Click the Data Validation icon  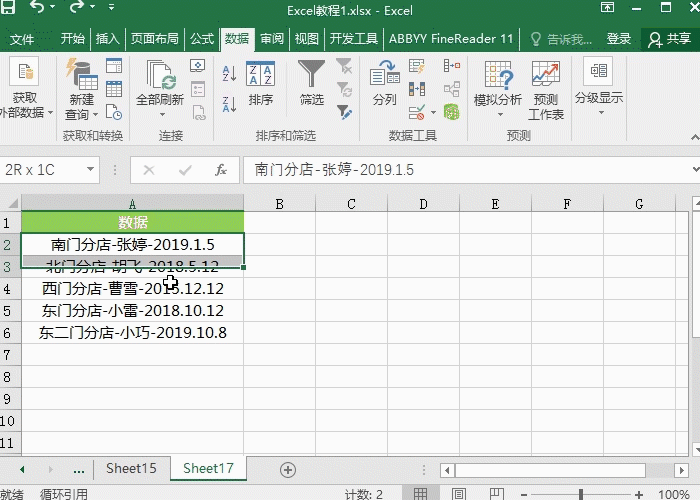(x=417, y=112)
